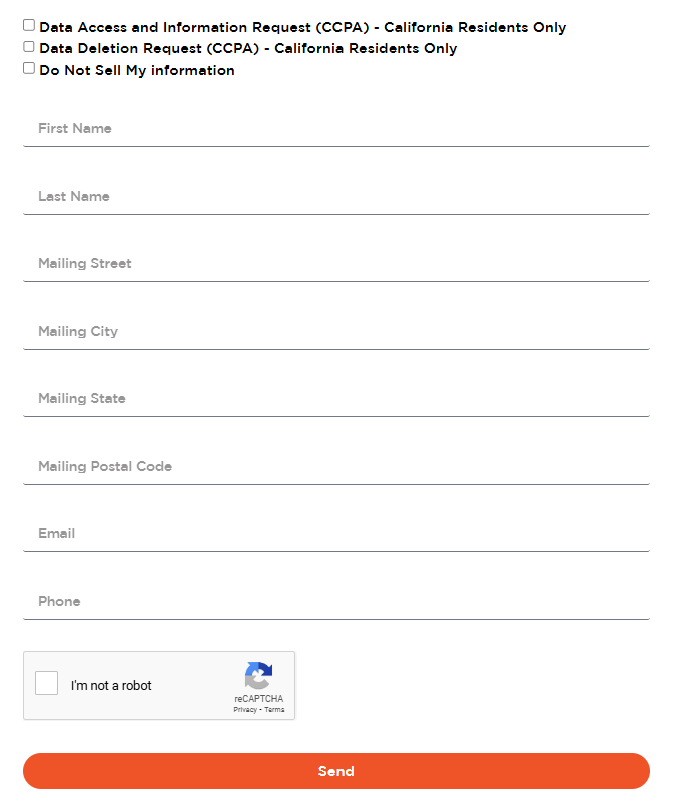This screenshot has width=680, height=806.
Task: Click the reCAPTCHA logo icon
Action: tap(259, 675)
